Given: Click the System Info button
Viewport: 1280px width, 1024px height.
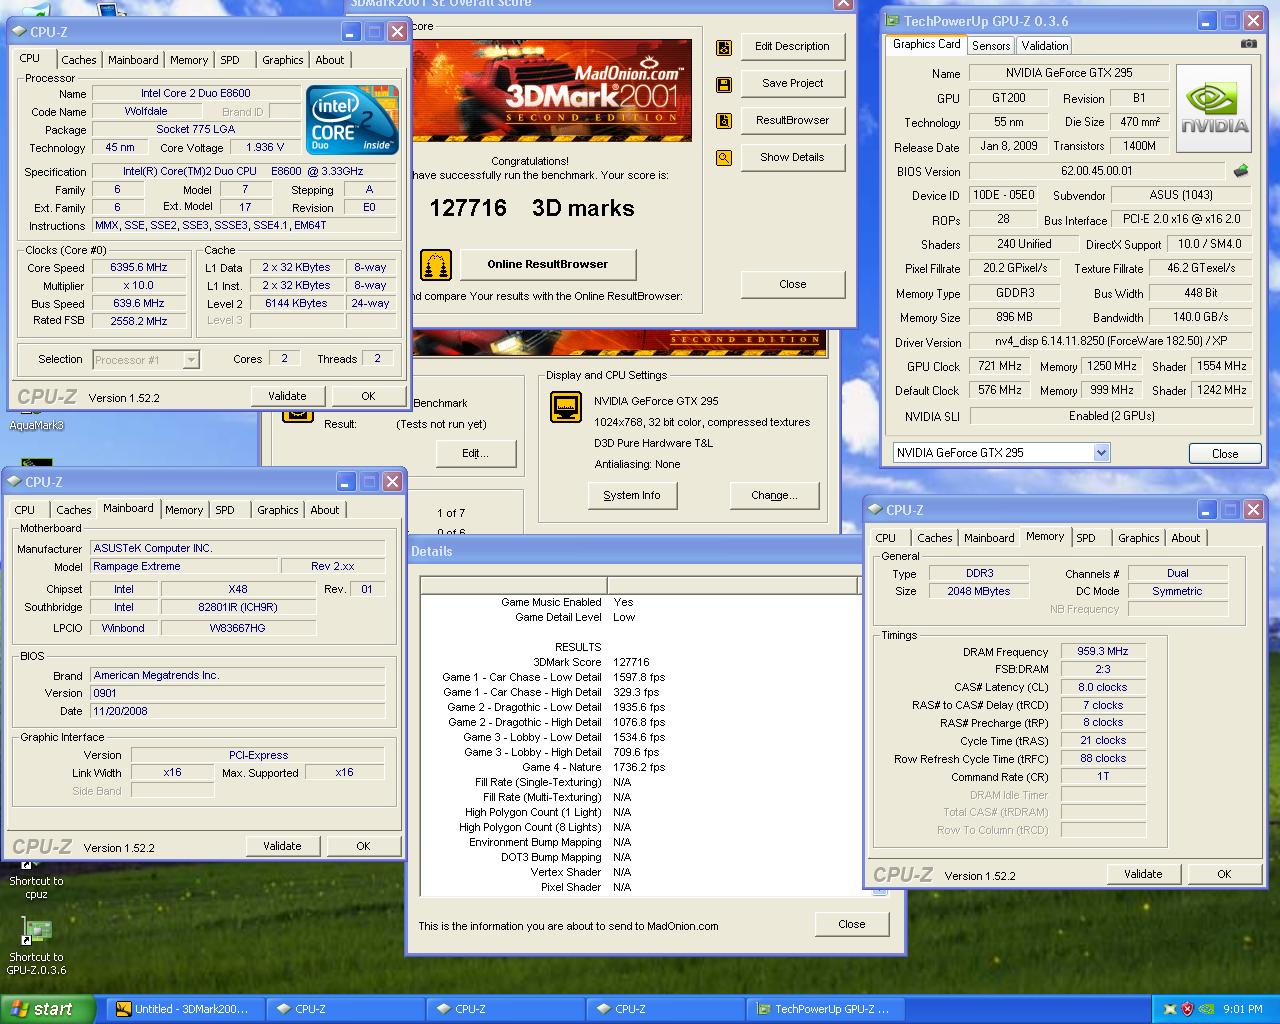Looking at the screenshot, I should (x=632, y=496).
